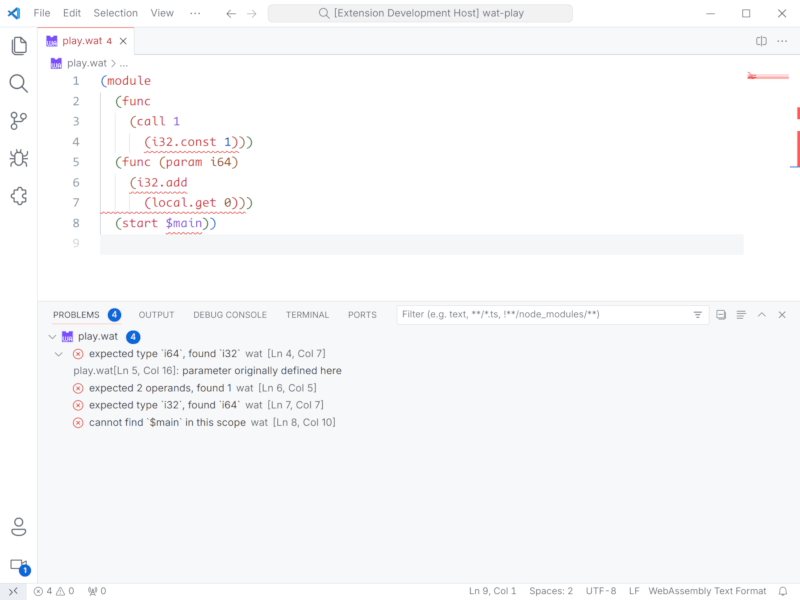This screenshot has height=600, width=800.
Task: Open the Source Control view
Action: pos(18,121)
